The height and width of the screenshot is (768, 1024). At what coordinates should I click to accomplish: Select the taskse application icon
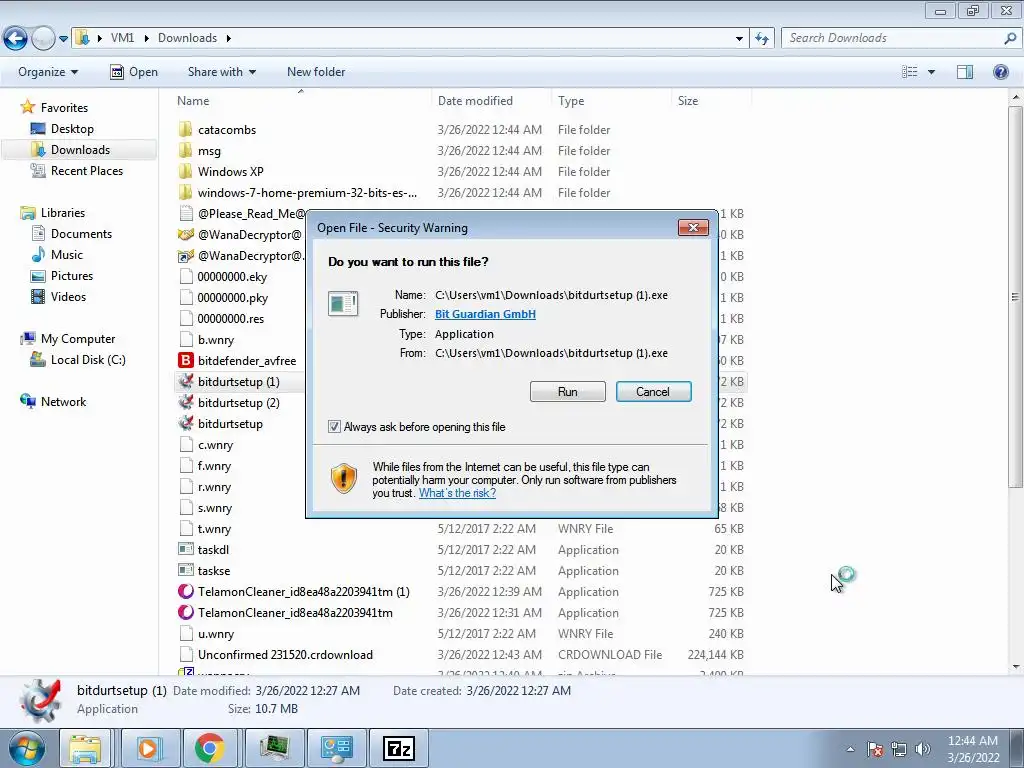coord(185,571)
